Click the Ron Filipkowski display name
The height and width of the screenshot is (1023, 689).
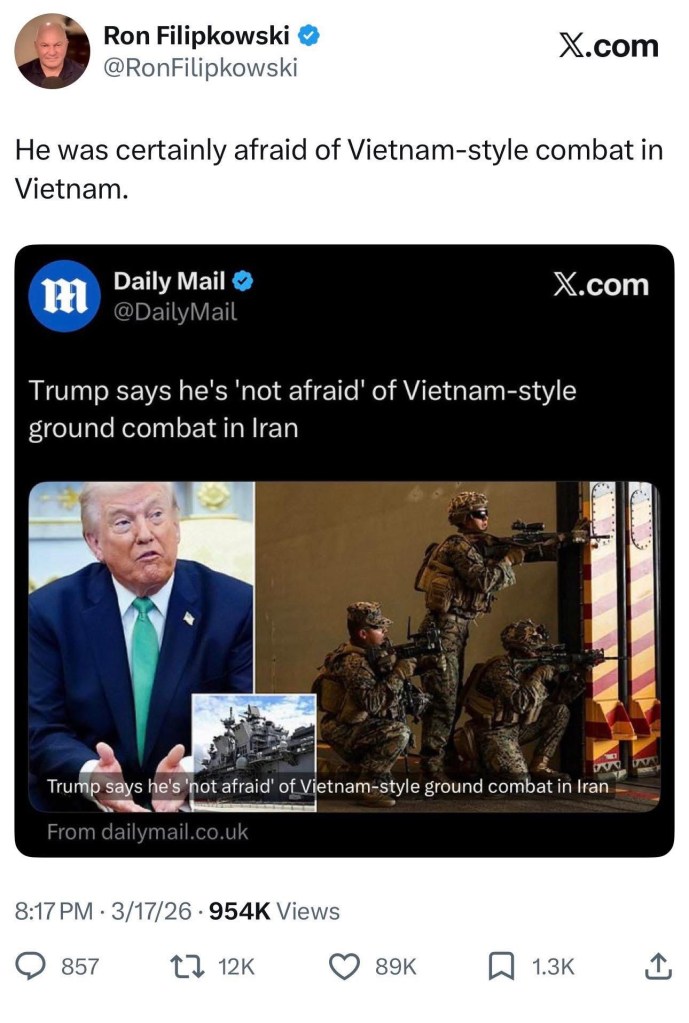196,35
